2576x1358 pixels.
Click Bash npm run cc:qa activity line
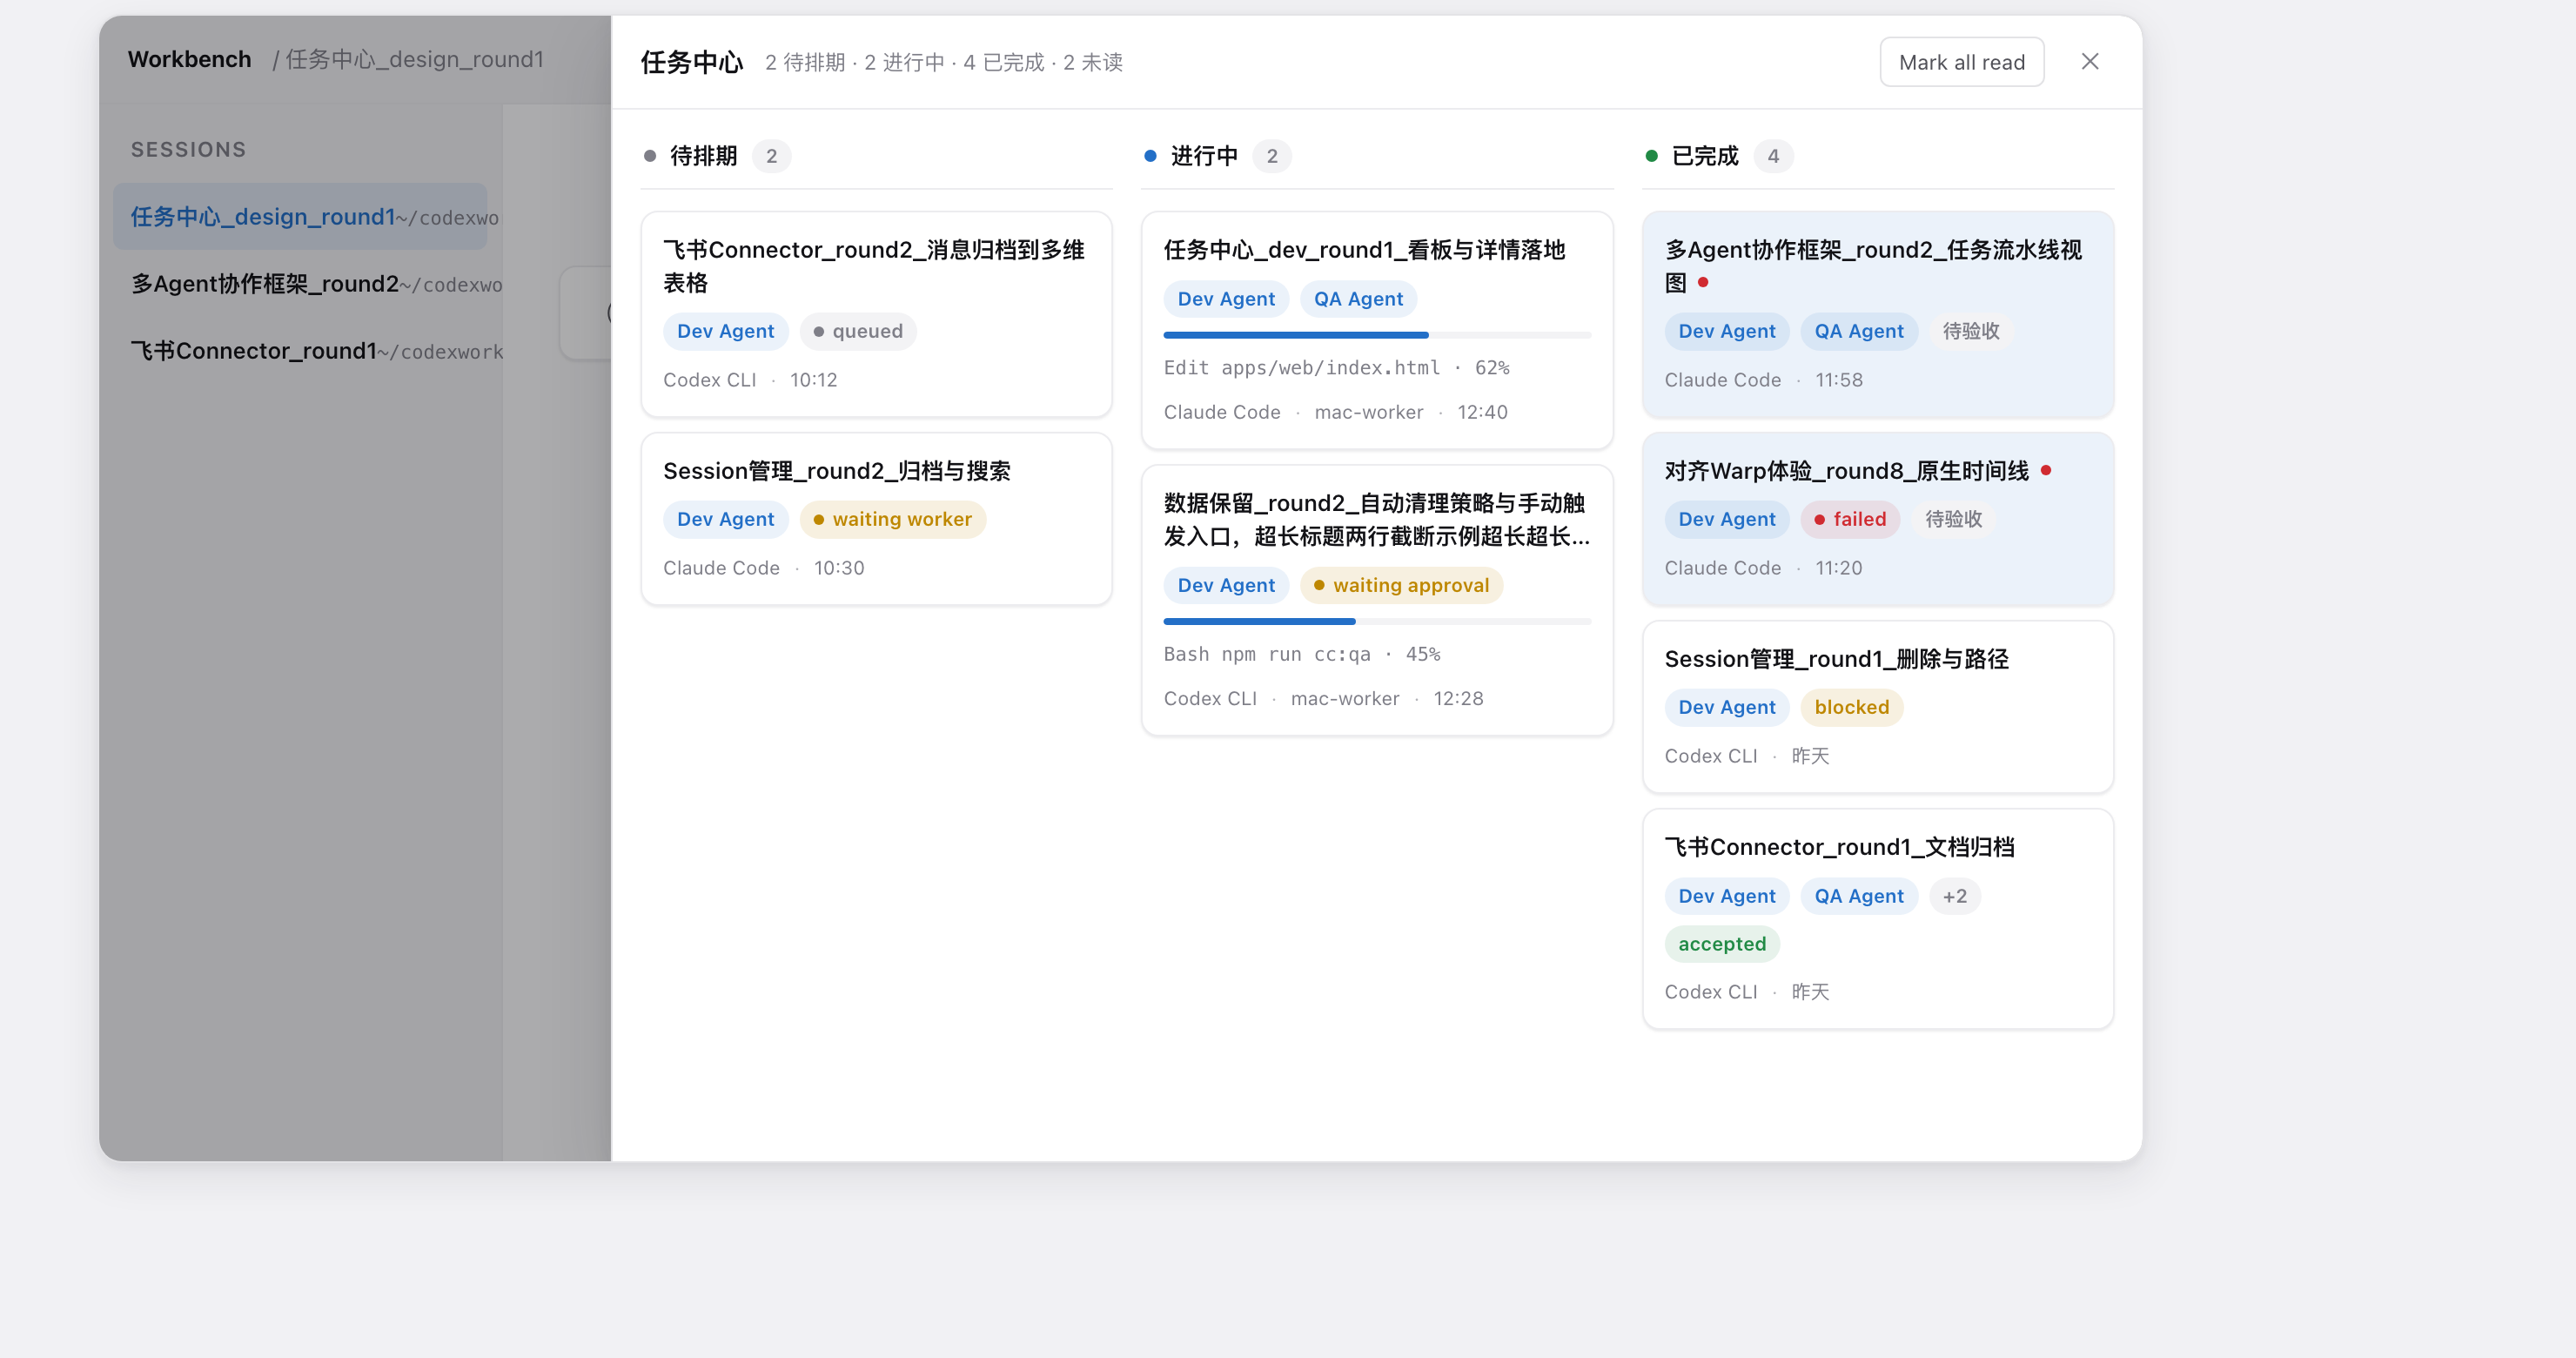coord(1301,654)
